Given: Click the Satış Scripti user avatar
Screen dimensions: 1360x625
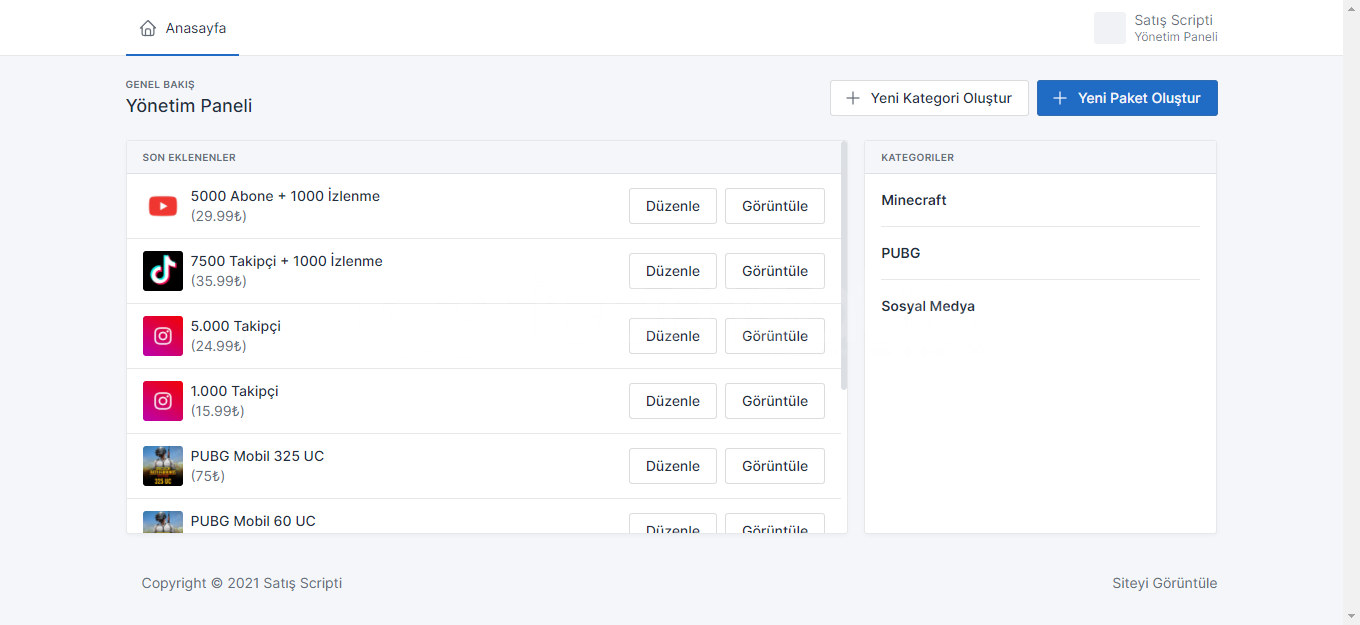Looking at the screenshot, I should tap(1110, 28).
